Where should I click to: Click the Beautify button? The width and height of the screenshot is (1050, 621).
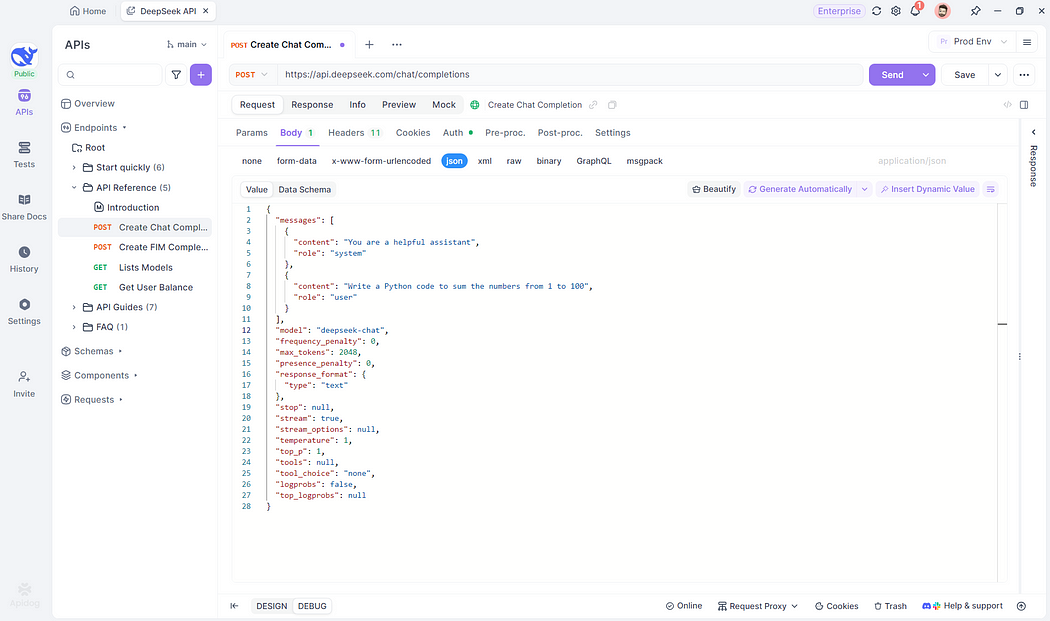pos(714,190)
